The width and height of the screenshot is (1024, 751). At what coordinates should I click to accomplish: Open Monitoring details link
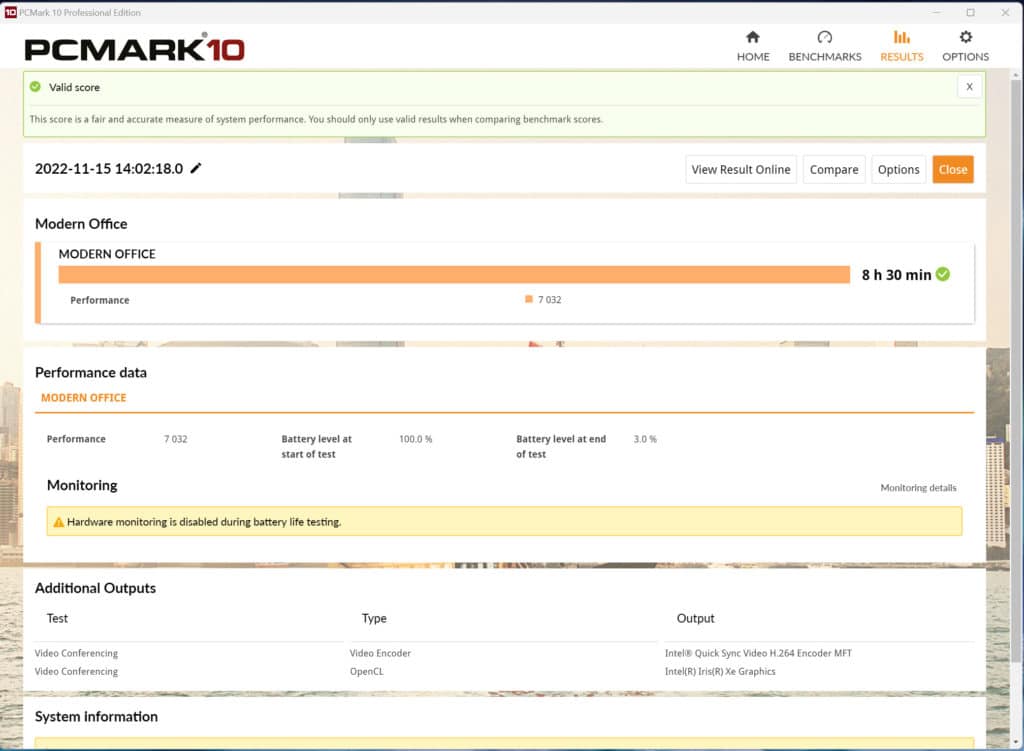click(918, 488)
